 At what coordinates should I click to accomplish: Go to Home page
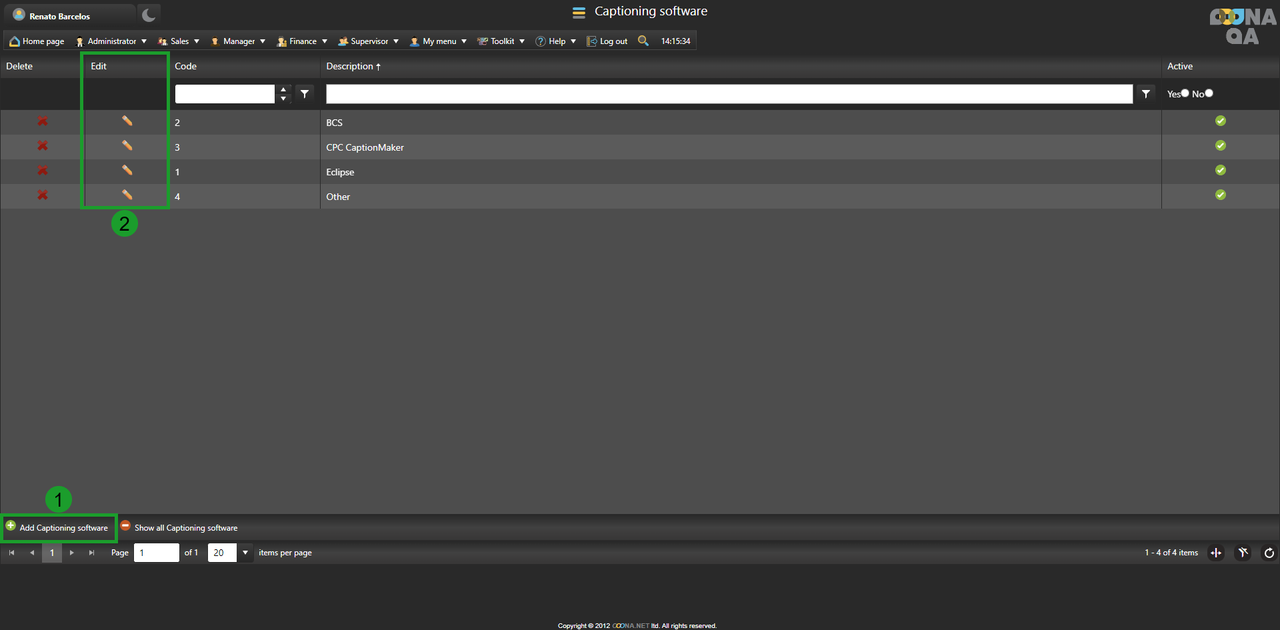pos(37,41)
